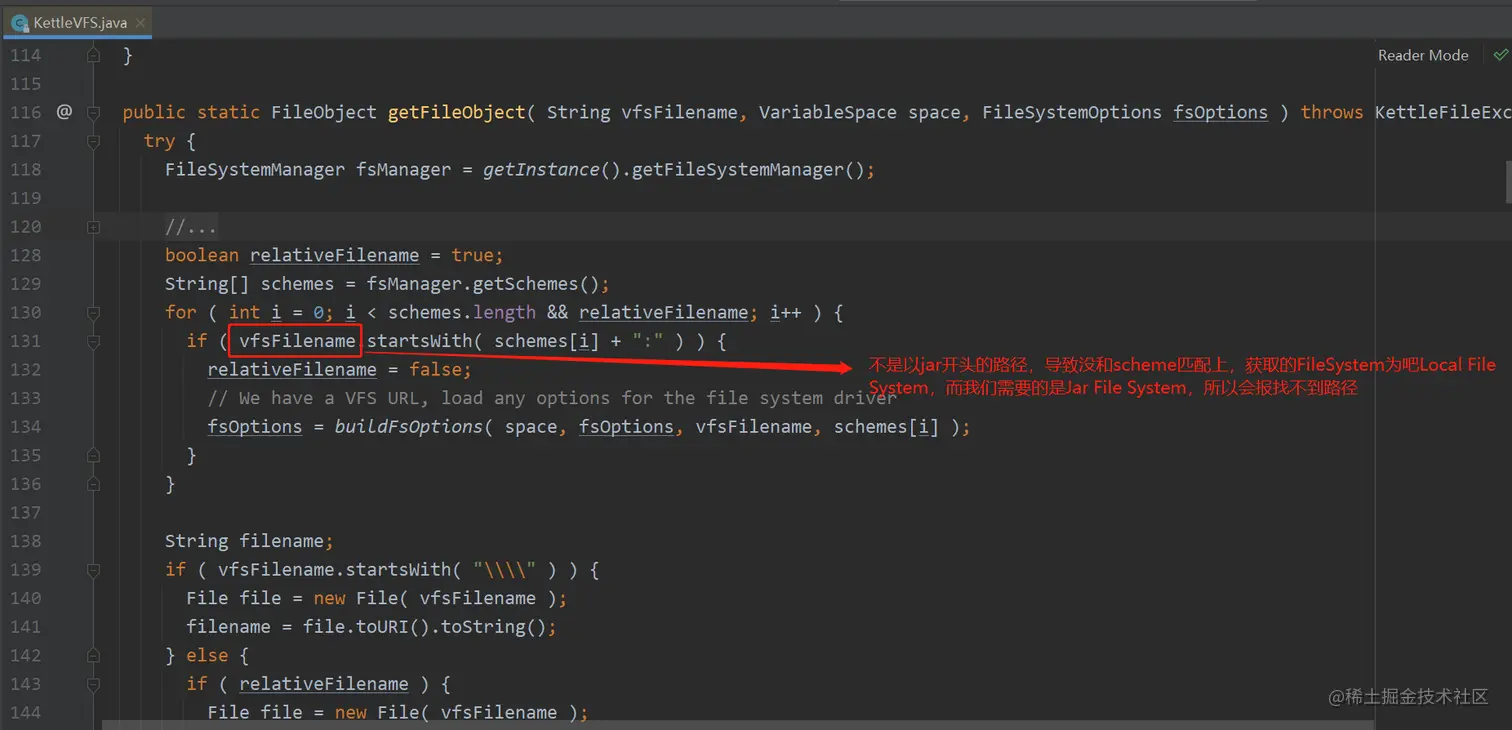Toggle off Reader Mode
Viewport: 1512px width, 730px height.
[1423, 55]
